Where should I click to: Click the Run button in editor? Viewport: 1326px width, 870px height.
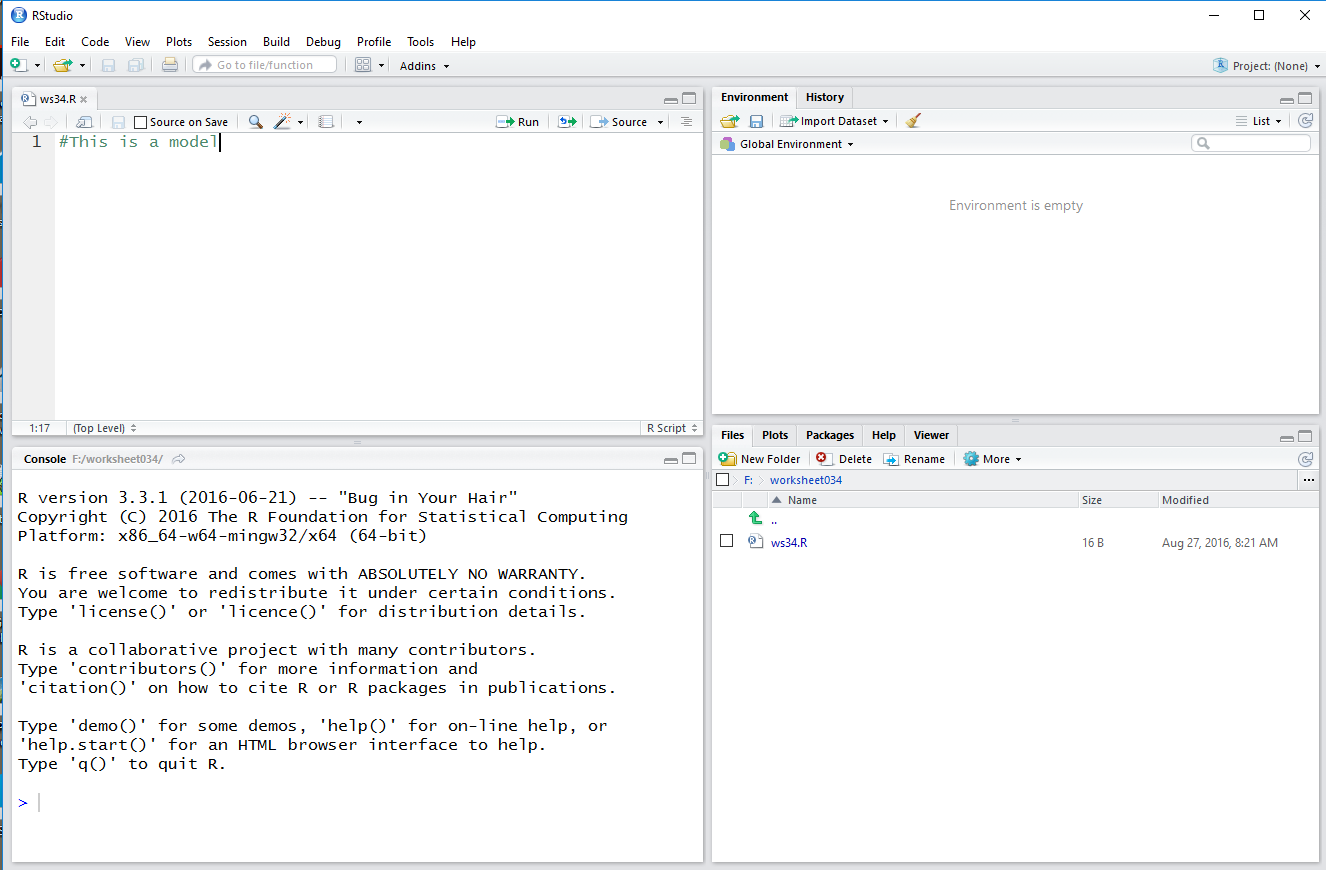[x=518, y=122]
